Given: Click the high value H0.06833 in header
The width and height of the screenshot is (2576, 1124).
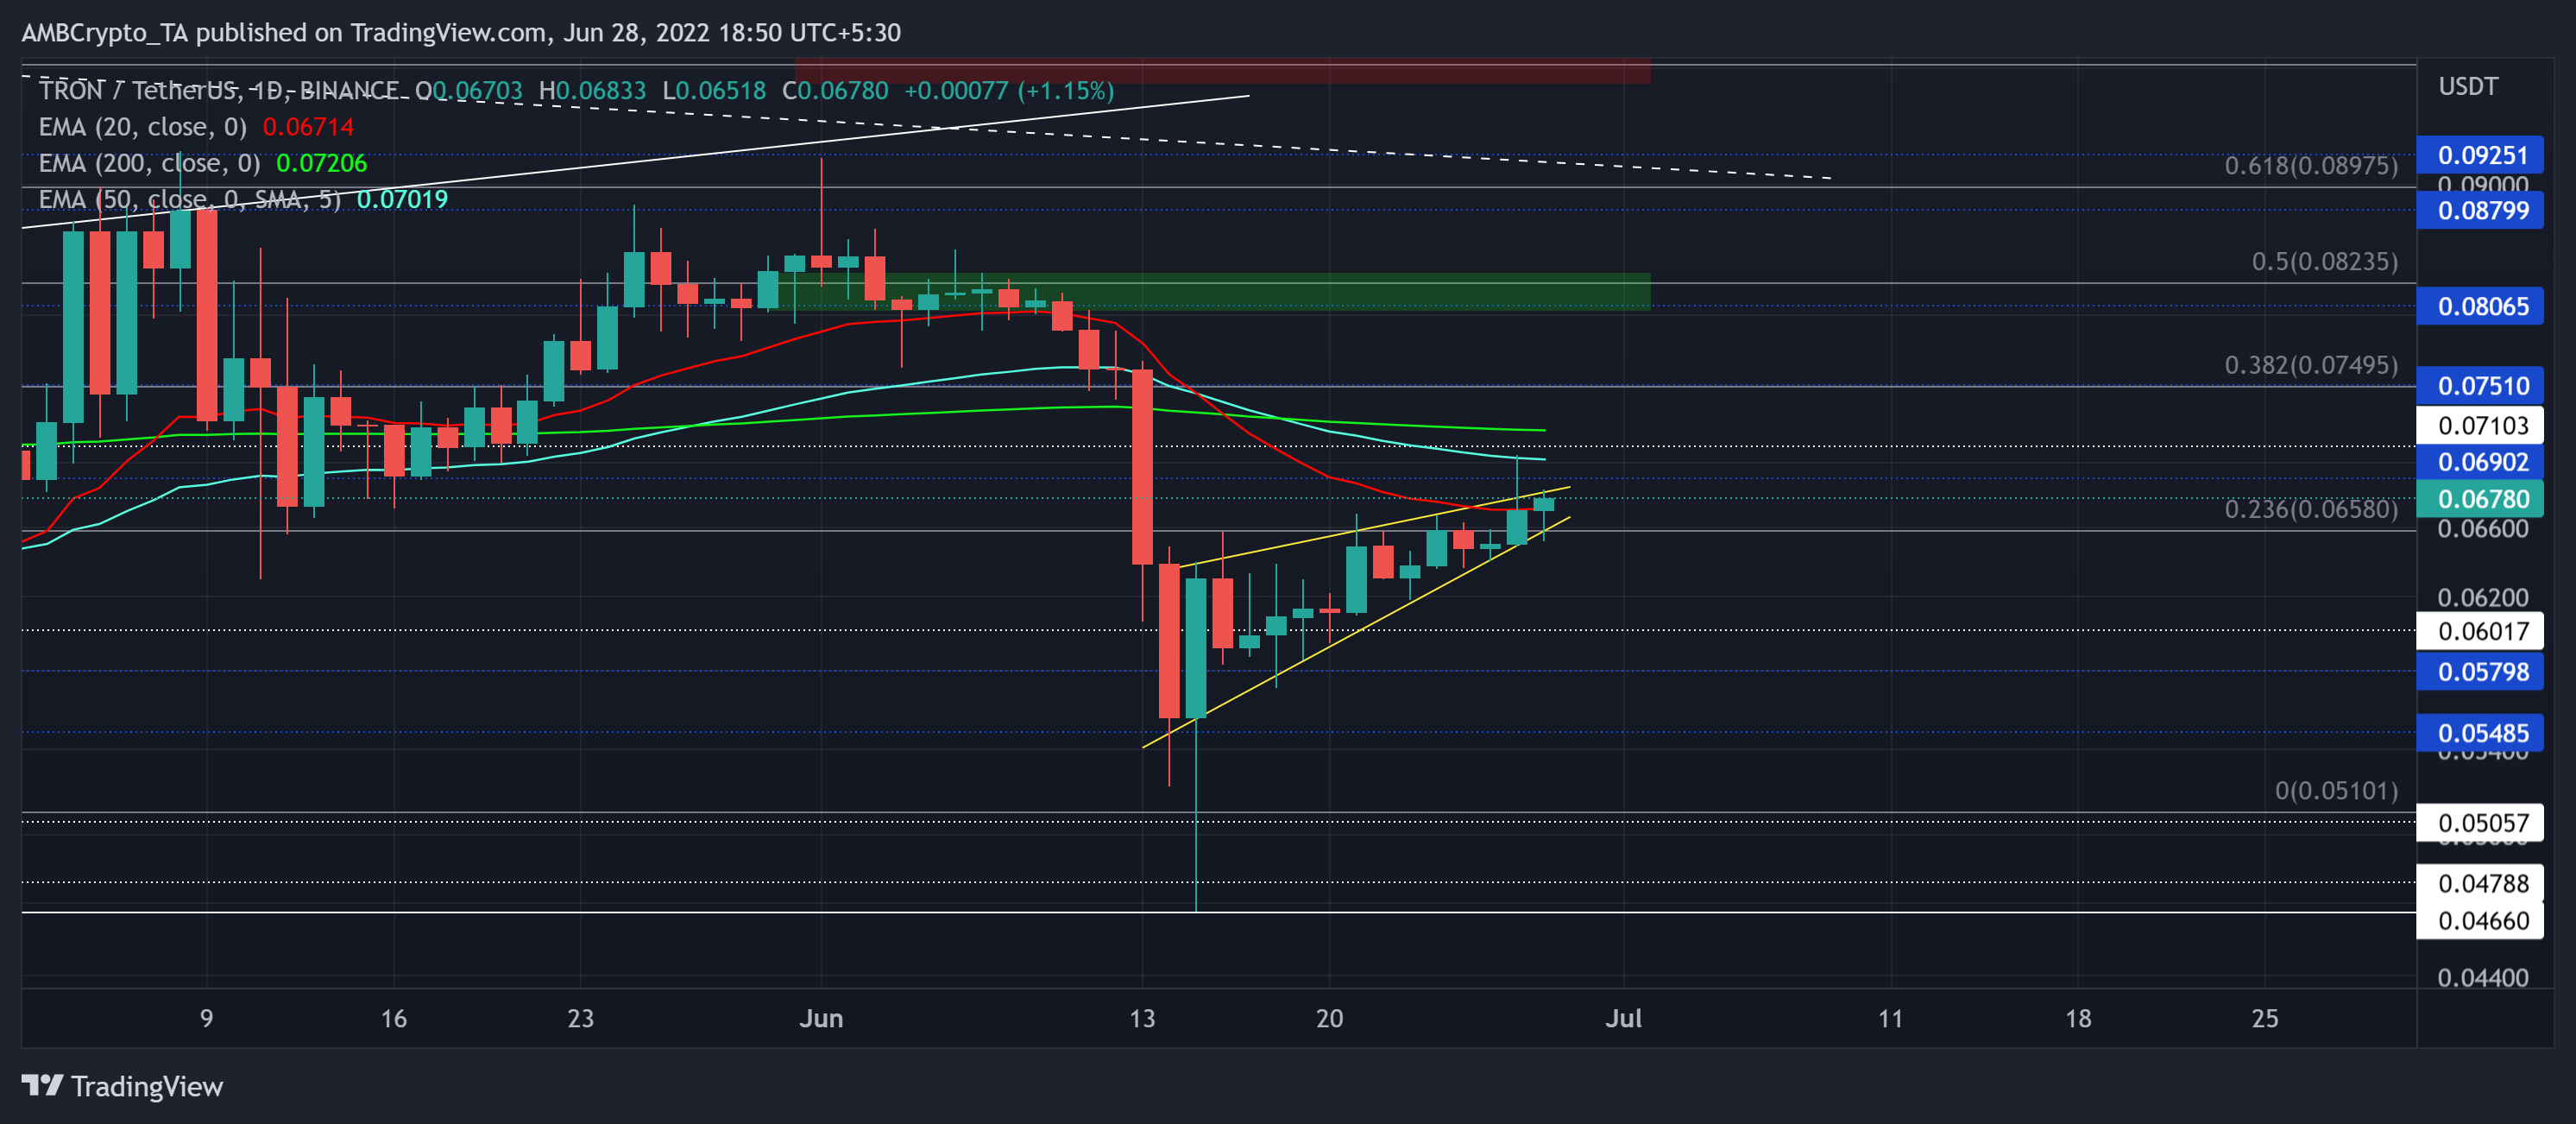Looking at the screenshot, I should tap(592, 91).
